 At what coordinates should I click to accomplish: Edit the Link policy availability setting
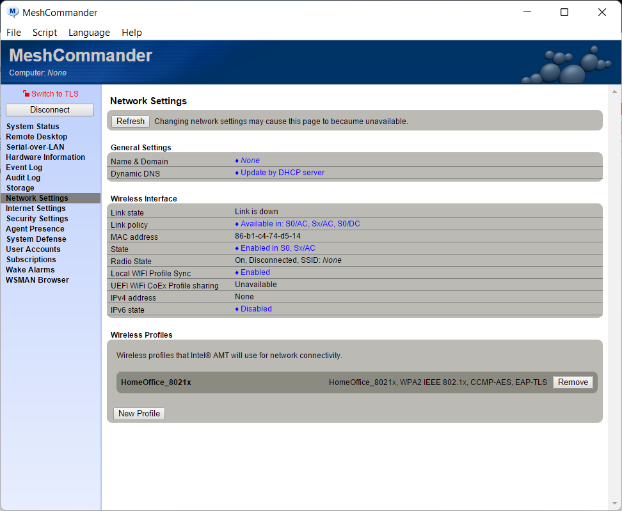[297, 224]
